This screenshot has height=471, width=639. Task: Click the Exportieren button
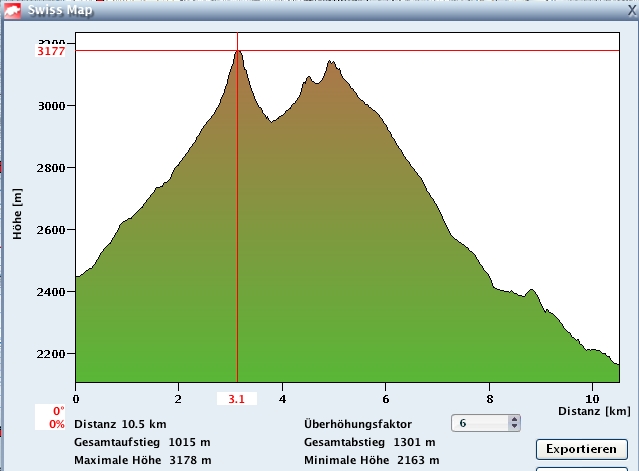pos(581,449)
